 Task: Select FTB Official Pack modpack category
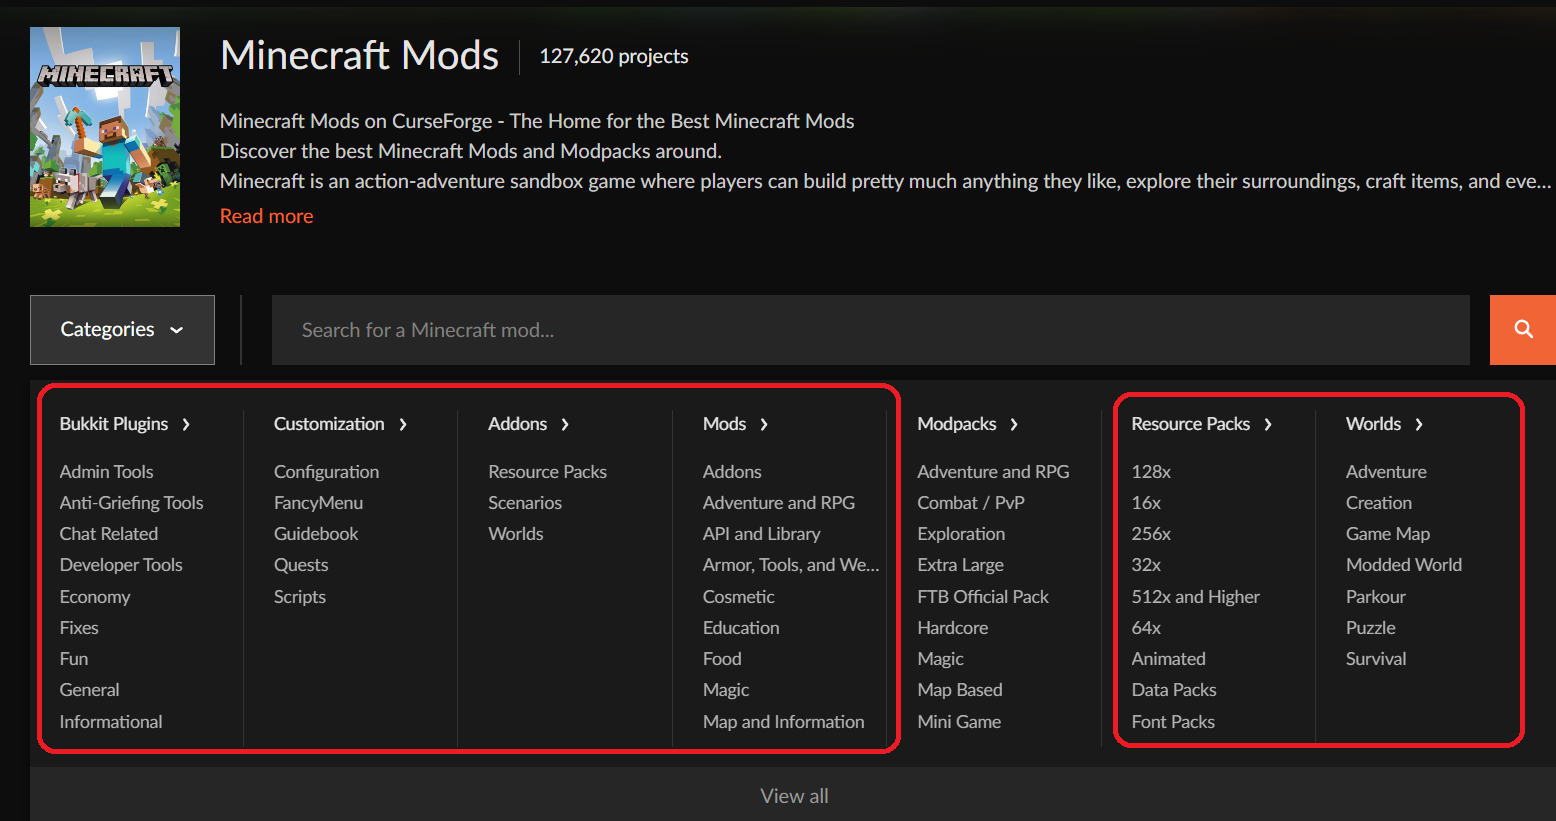point(982,597)
